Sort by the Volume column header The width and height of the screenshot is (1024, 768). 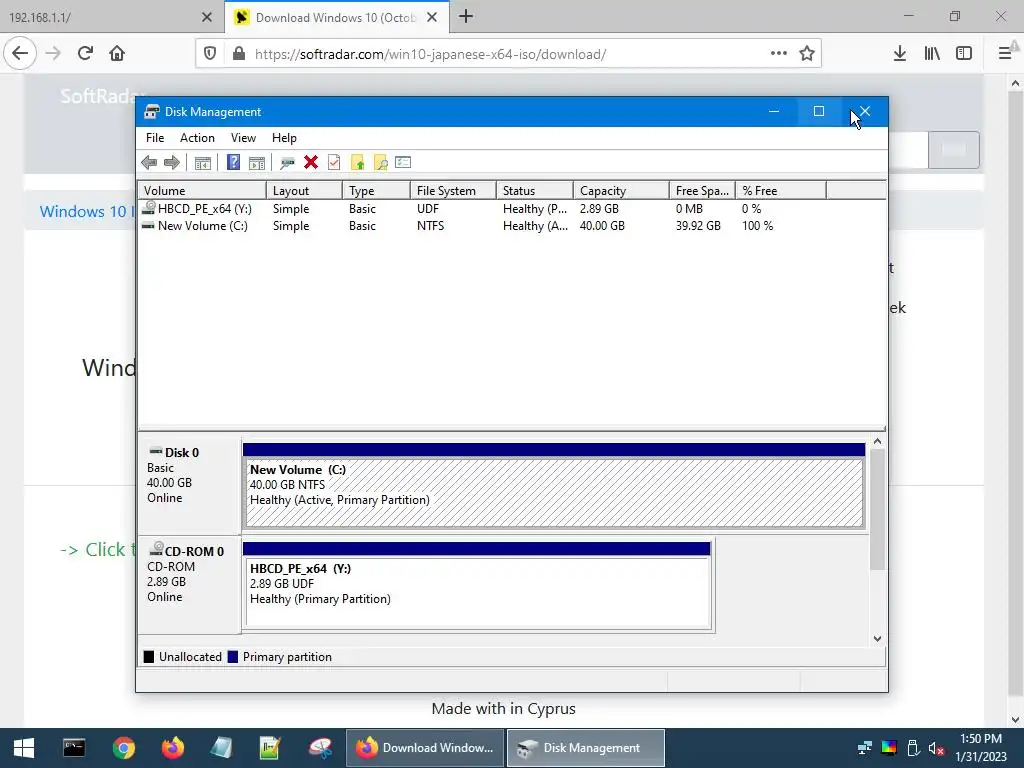202,191
